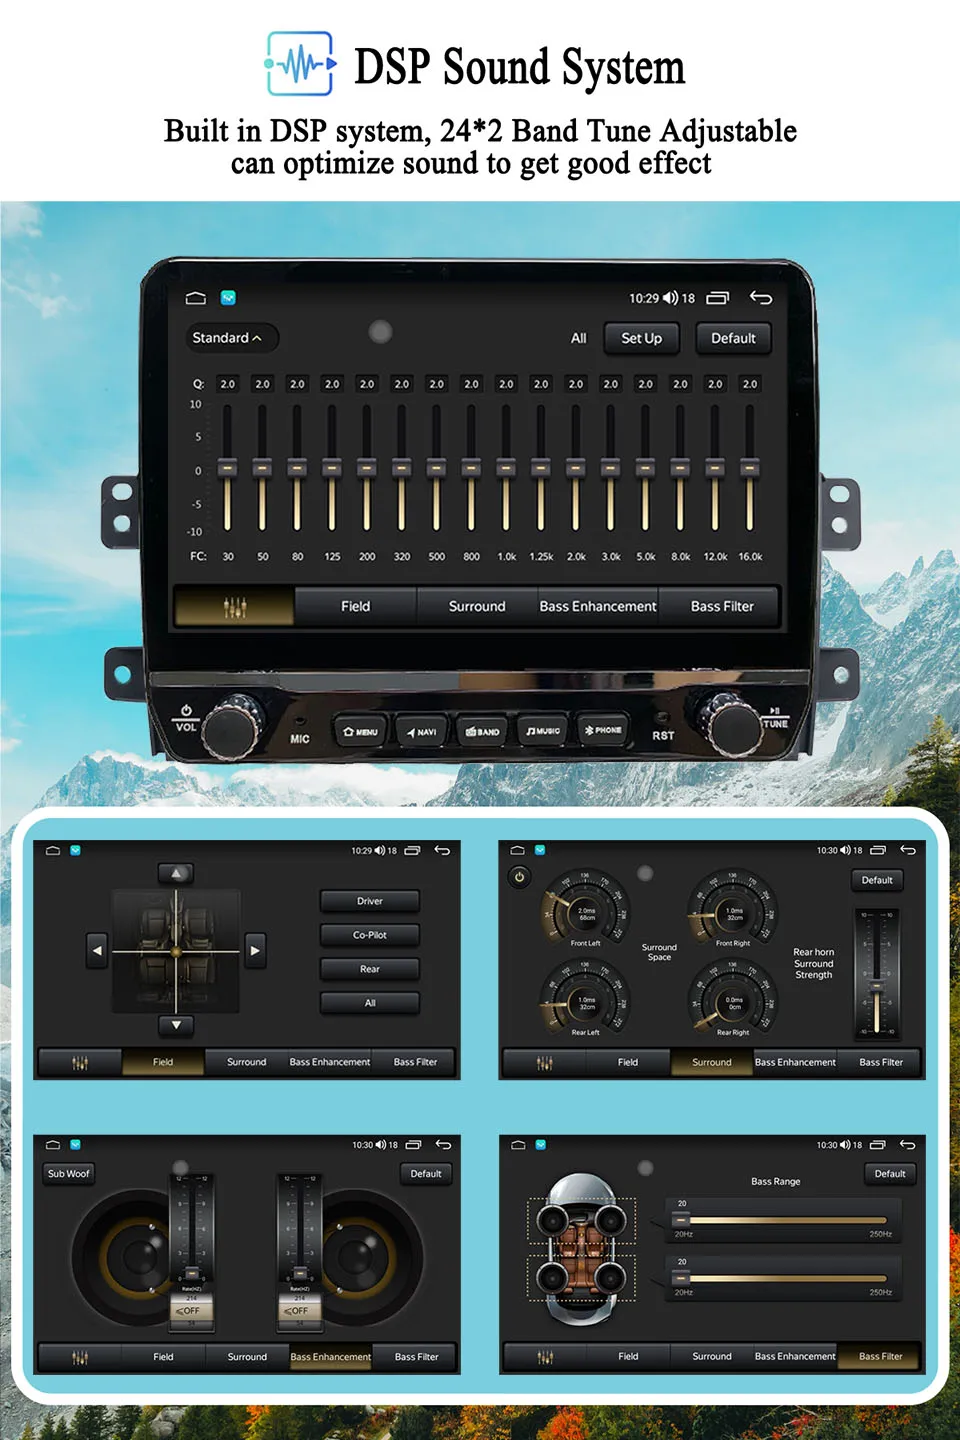960x1440 pixels.
Task: Hit the PHONE hardware button
Action: pos(603,730)
